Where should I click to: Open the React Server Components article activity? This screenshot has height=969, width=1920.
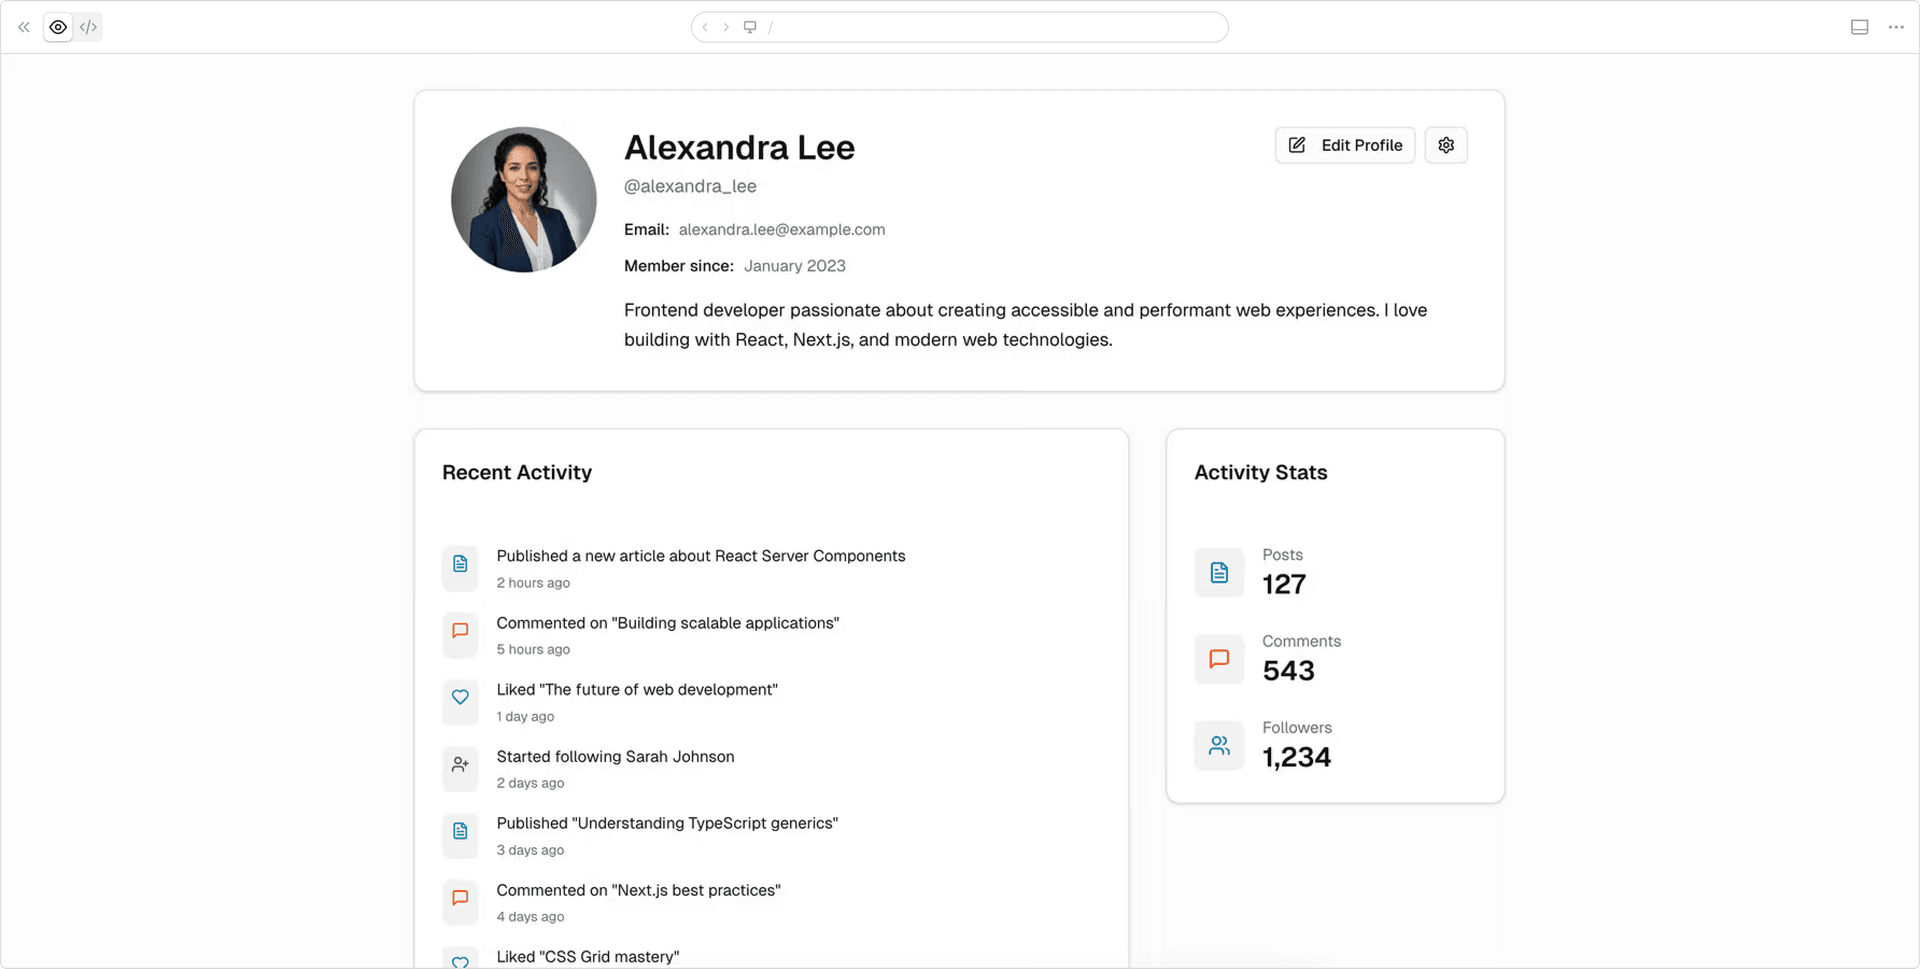pos(700,556)
